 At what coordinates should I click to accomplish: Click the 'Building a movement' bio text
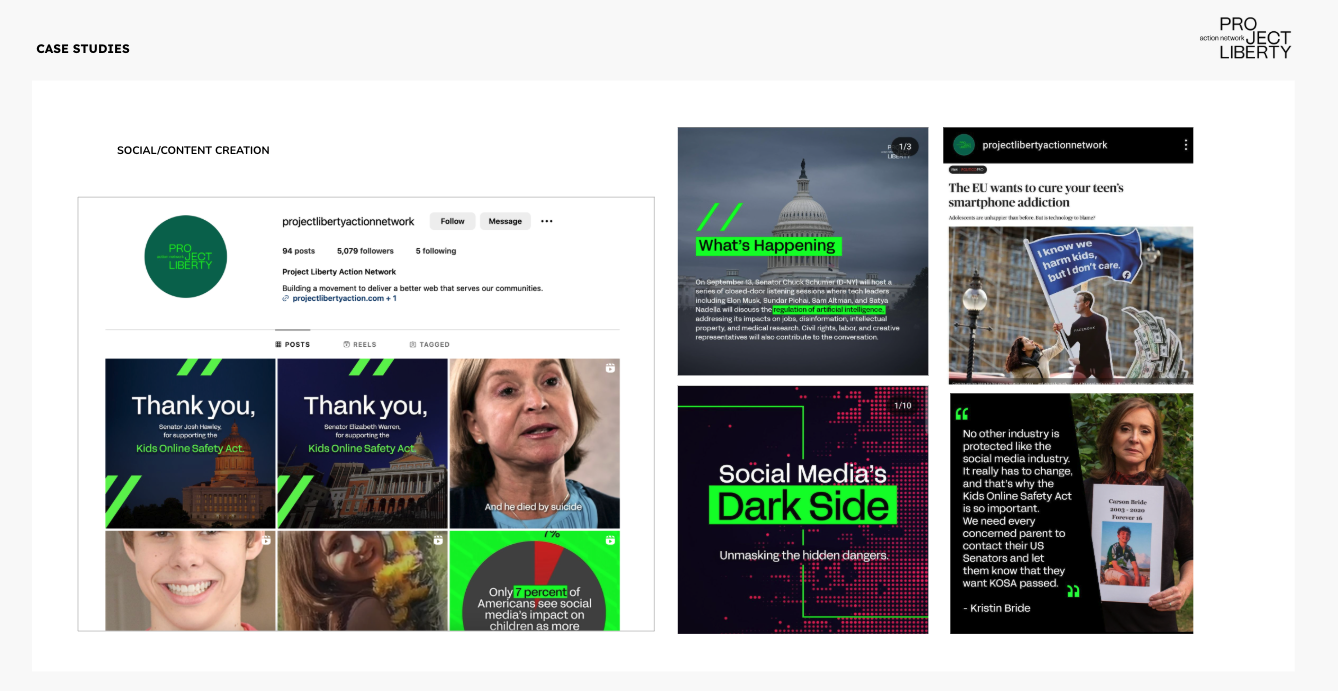(x=412, y=288)
